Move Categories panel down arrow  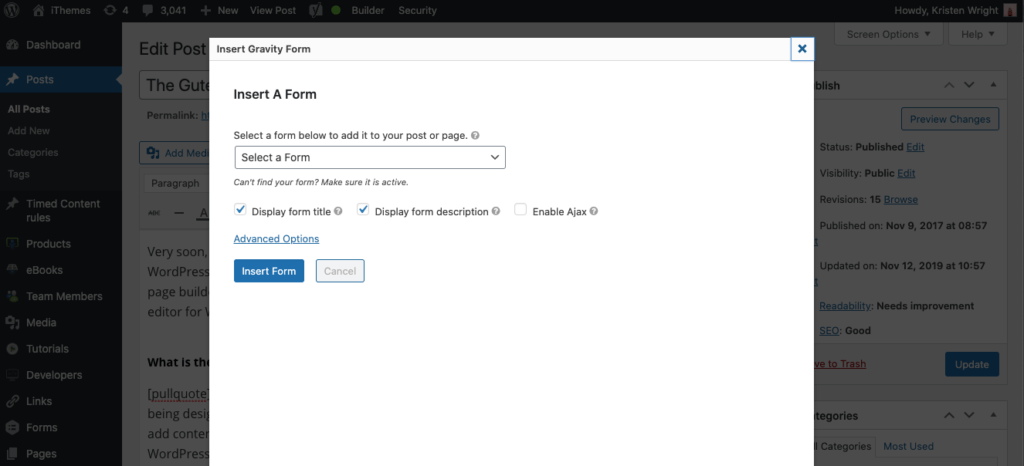pos(969,415)
